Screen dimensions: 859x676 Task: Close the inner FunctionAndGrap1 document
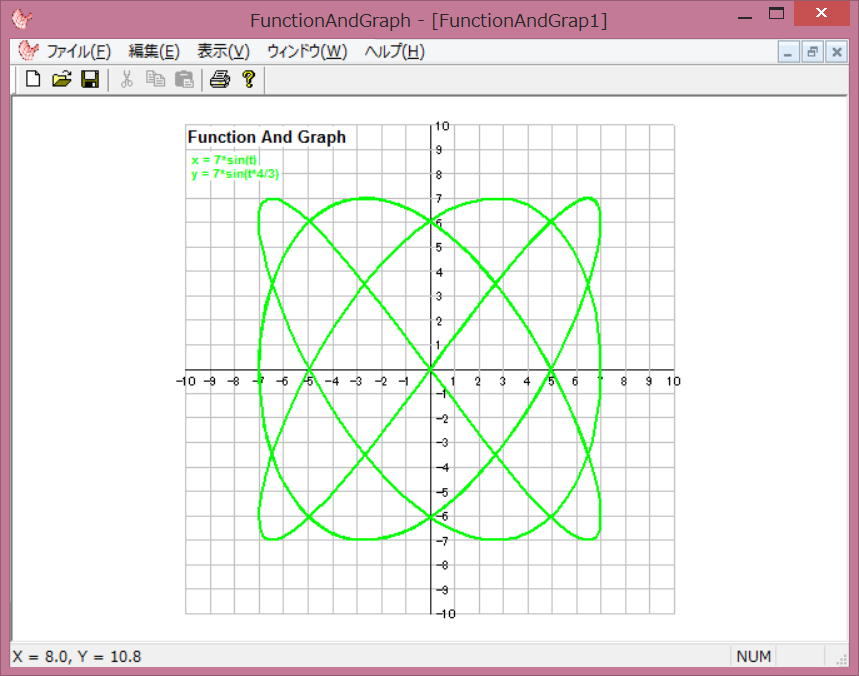tap(837, 53)
